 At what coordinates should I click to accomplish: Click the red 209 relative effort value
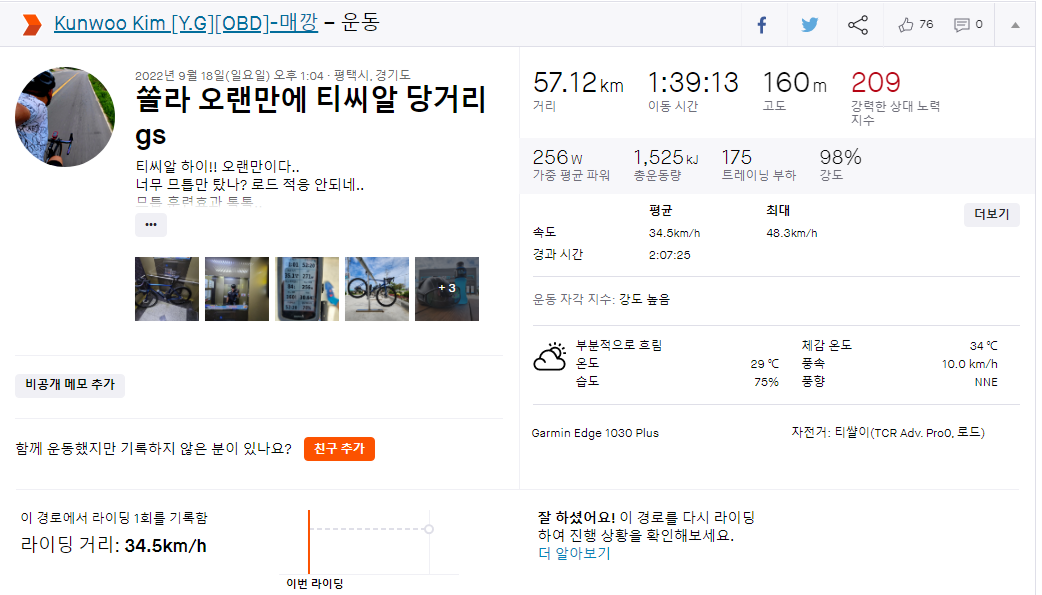(x=876, y=83)
